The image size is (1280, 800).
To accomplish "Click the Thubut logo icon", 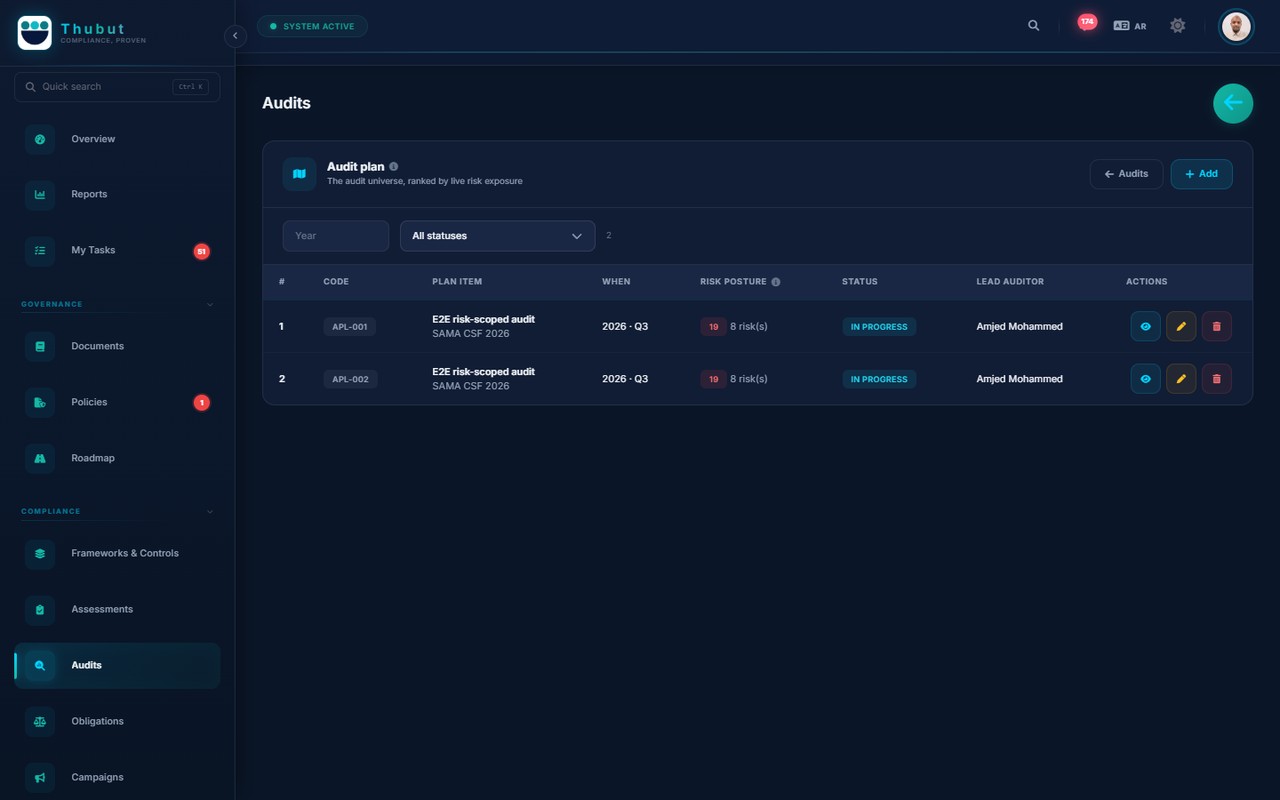I will pyautogui.click(x=35, y=33).
